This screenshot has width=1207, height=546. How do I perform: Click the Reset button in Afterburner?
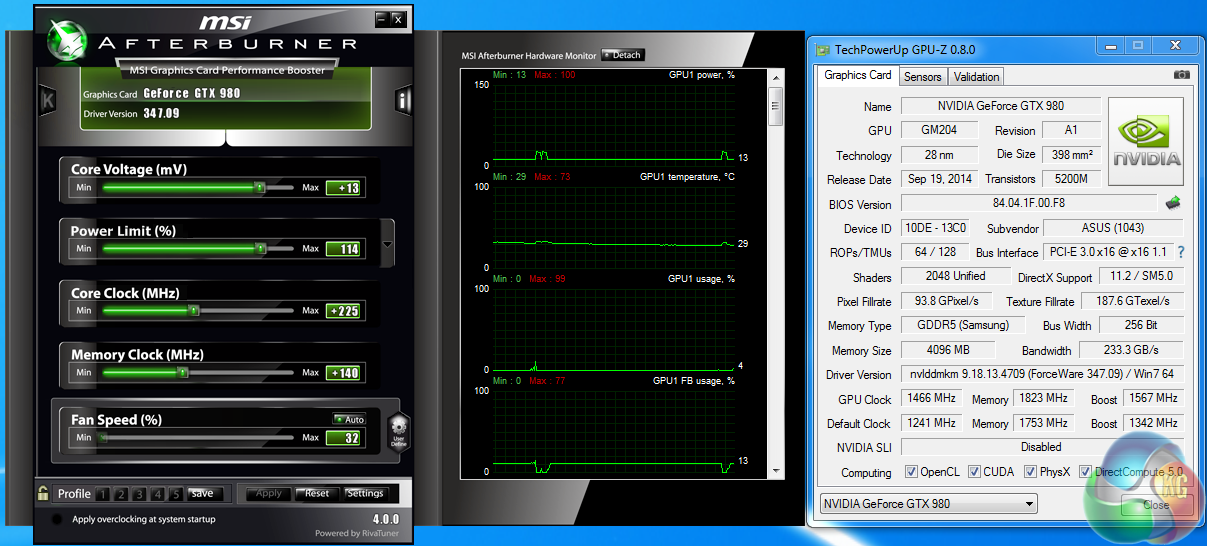click(x=317, y=493)
